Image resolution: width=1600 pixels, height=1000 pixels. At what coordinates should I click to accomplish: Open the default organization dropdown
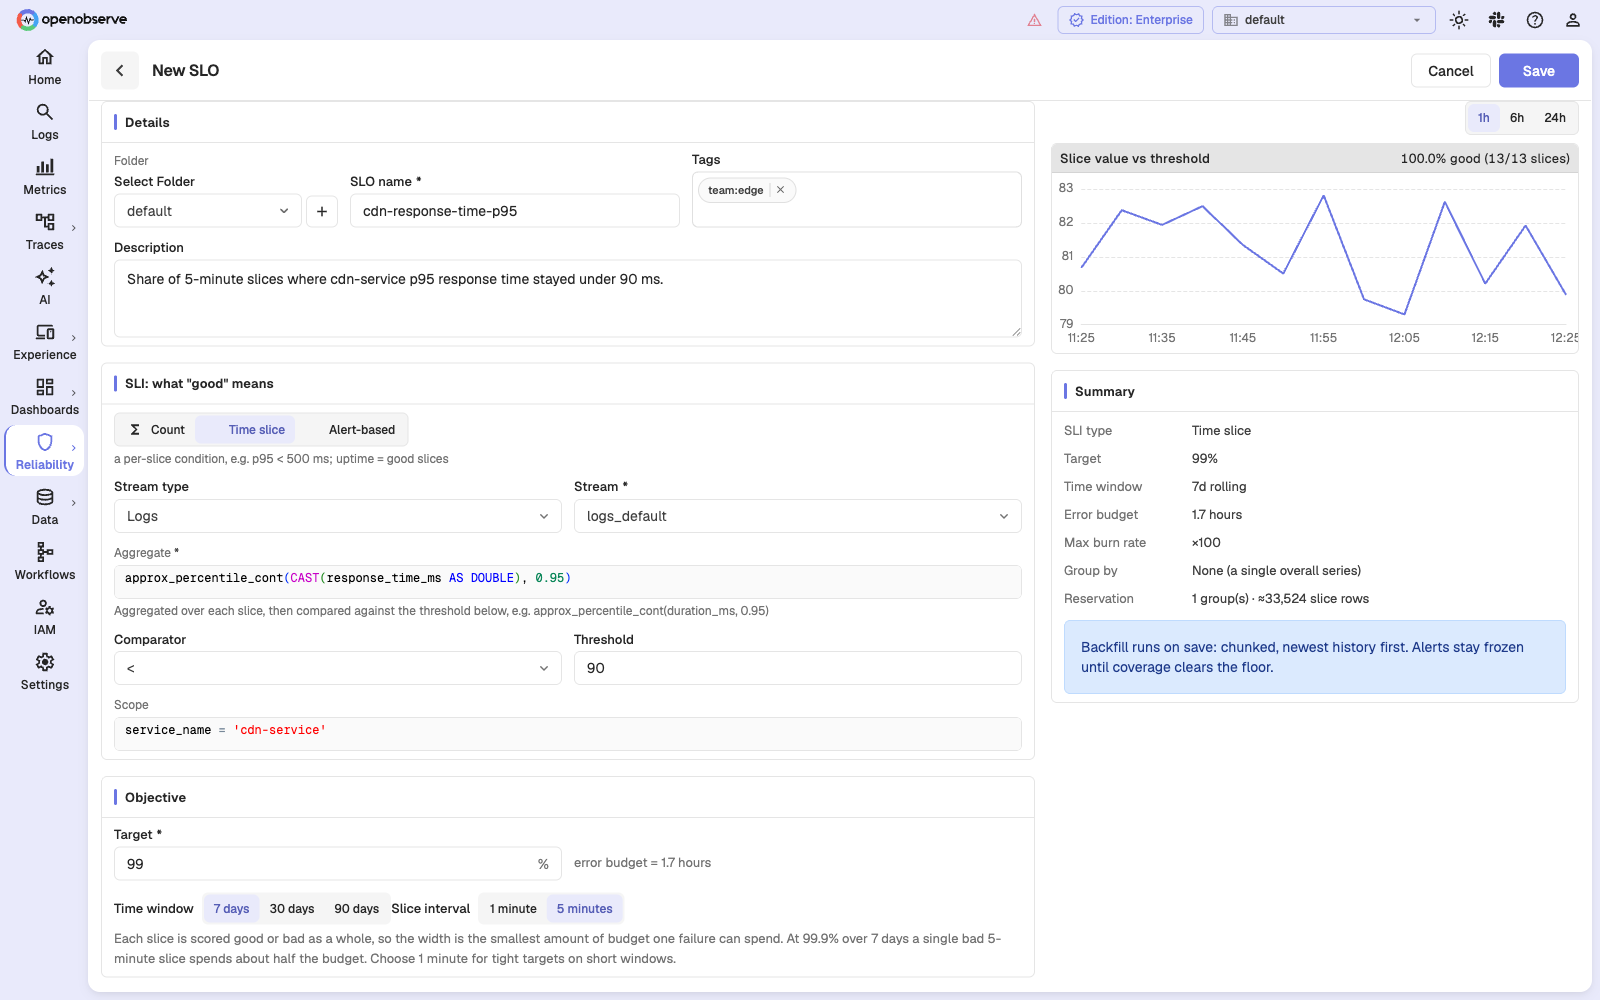(x=1323, y=20)
